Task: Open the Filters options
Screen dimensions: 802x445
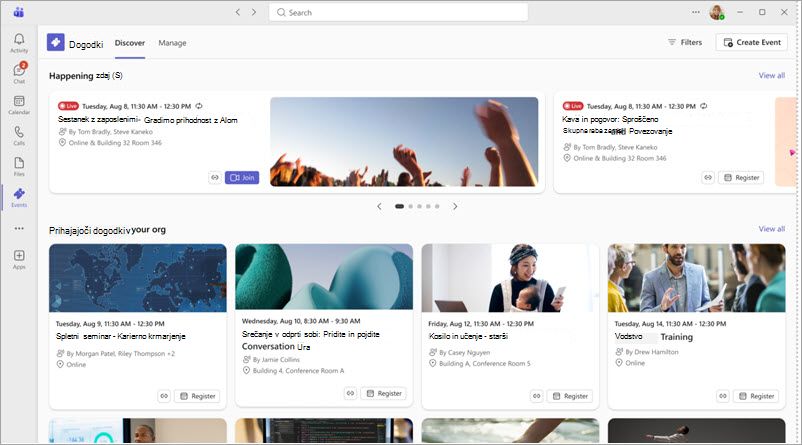Action: pos(685,42)
